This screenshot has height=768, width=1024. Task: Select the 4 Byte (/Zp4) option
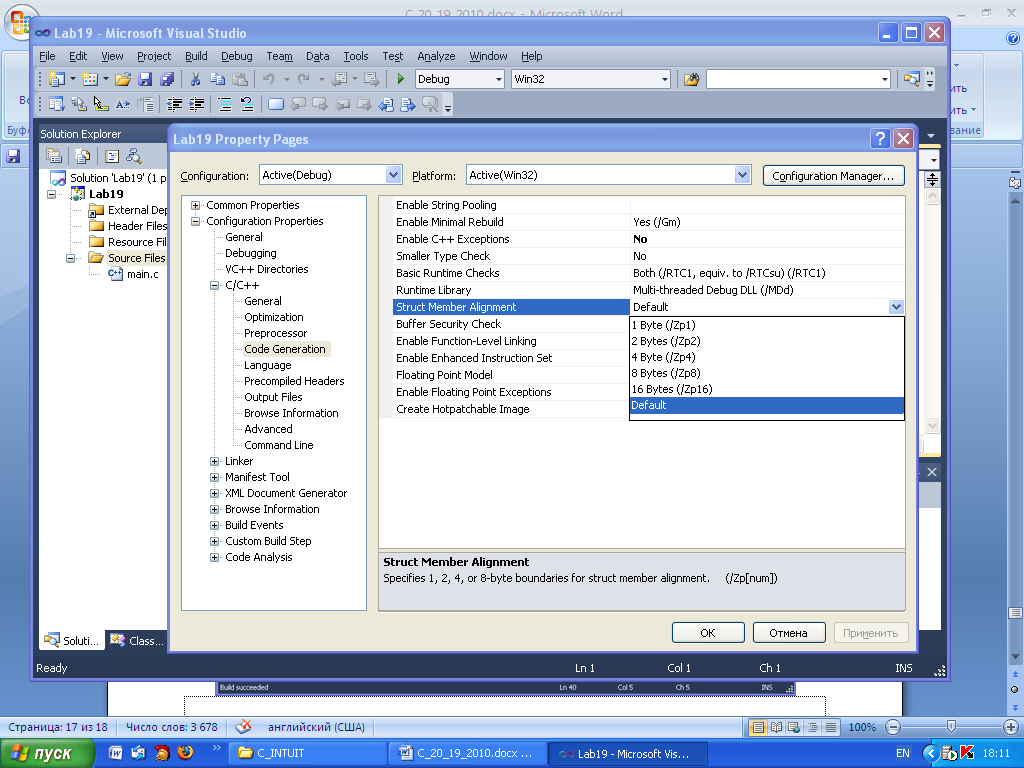click(x=767, y=357)
